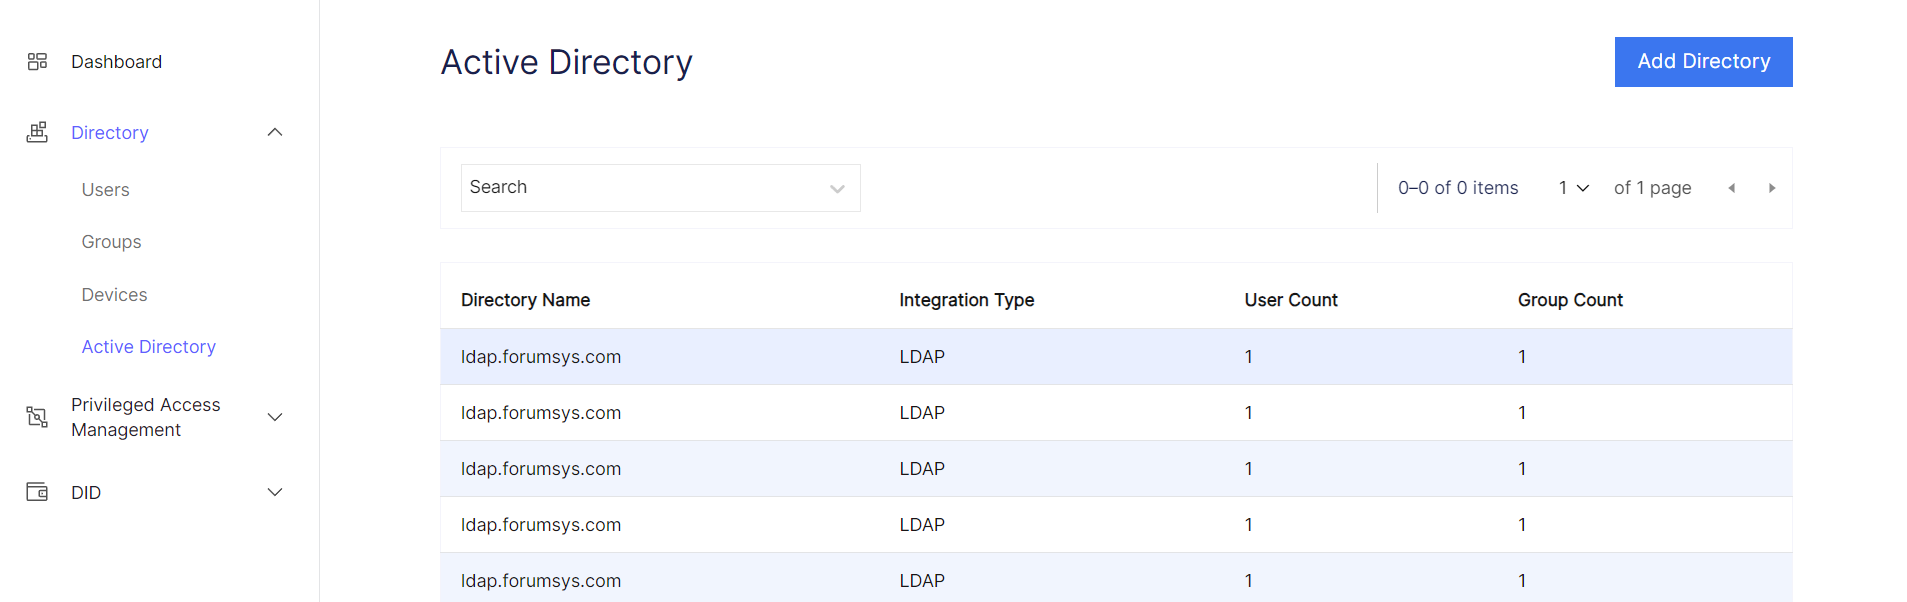Open the Search dropdown field
1907x602 pixels.
660,188
